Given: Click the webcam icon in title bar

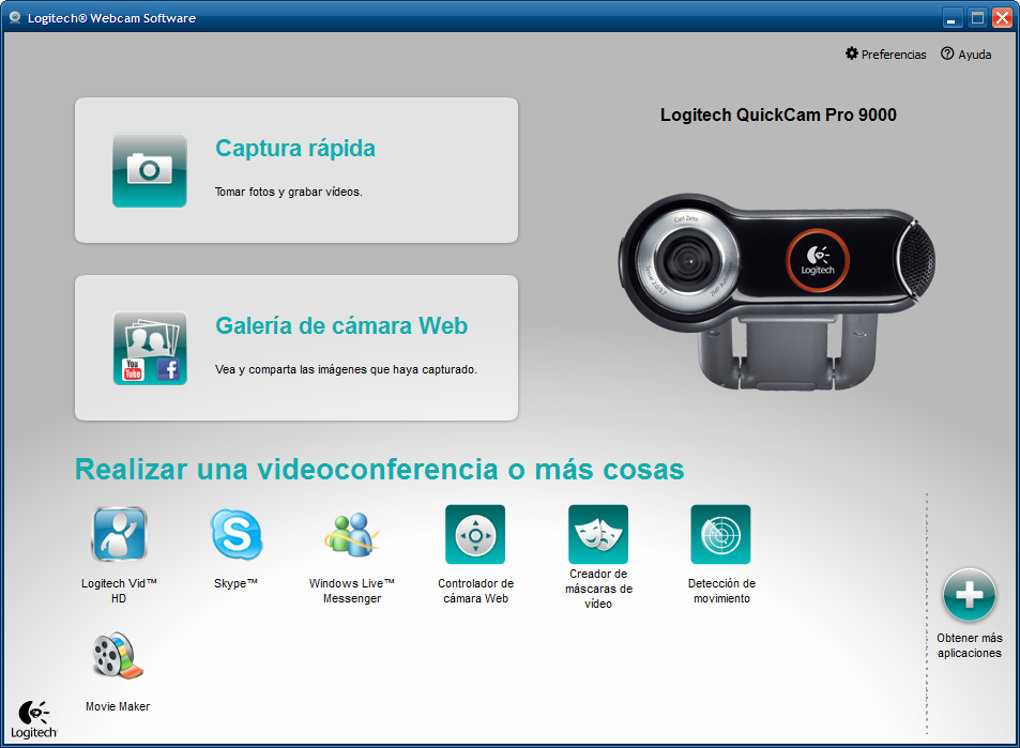Looking at the screenshot, I should point(14,18).
